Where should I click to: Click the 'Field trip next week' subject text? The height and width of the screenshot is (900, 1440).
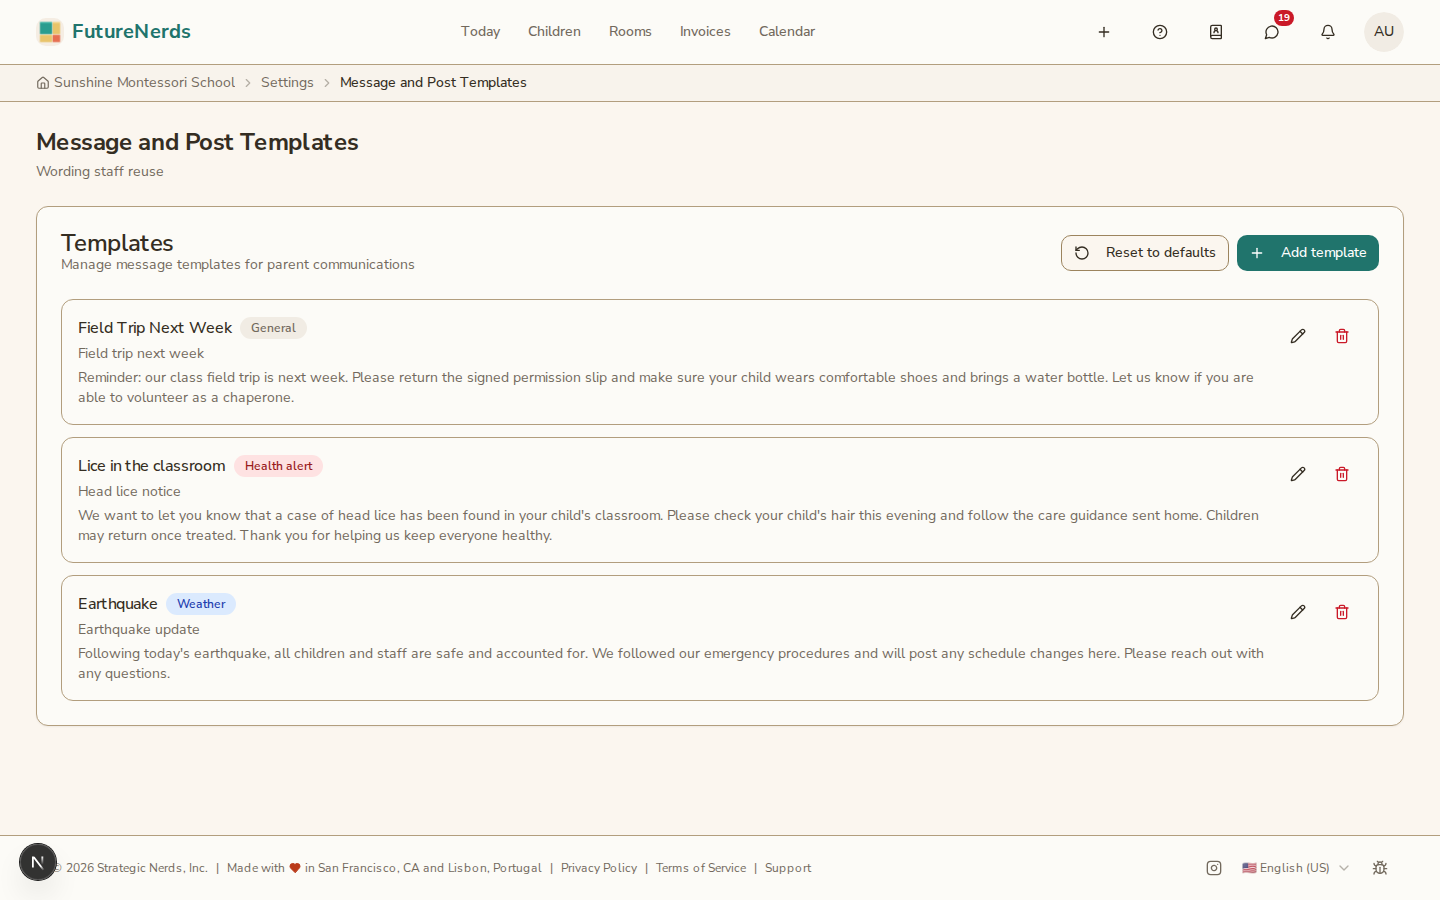click(x=141, y=353)
